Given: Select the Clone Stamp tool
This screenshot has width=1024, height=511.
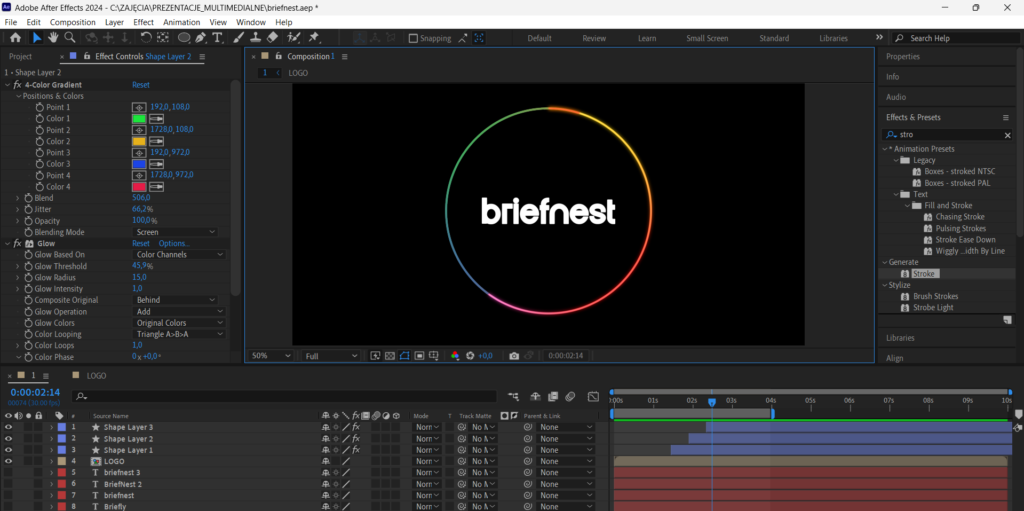Looking at the screenshot, I should [x=256, y=38].
